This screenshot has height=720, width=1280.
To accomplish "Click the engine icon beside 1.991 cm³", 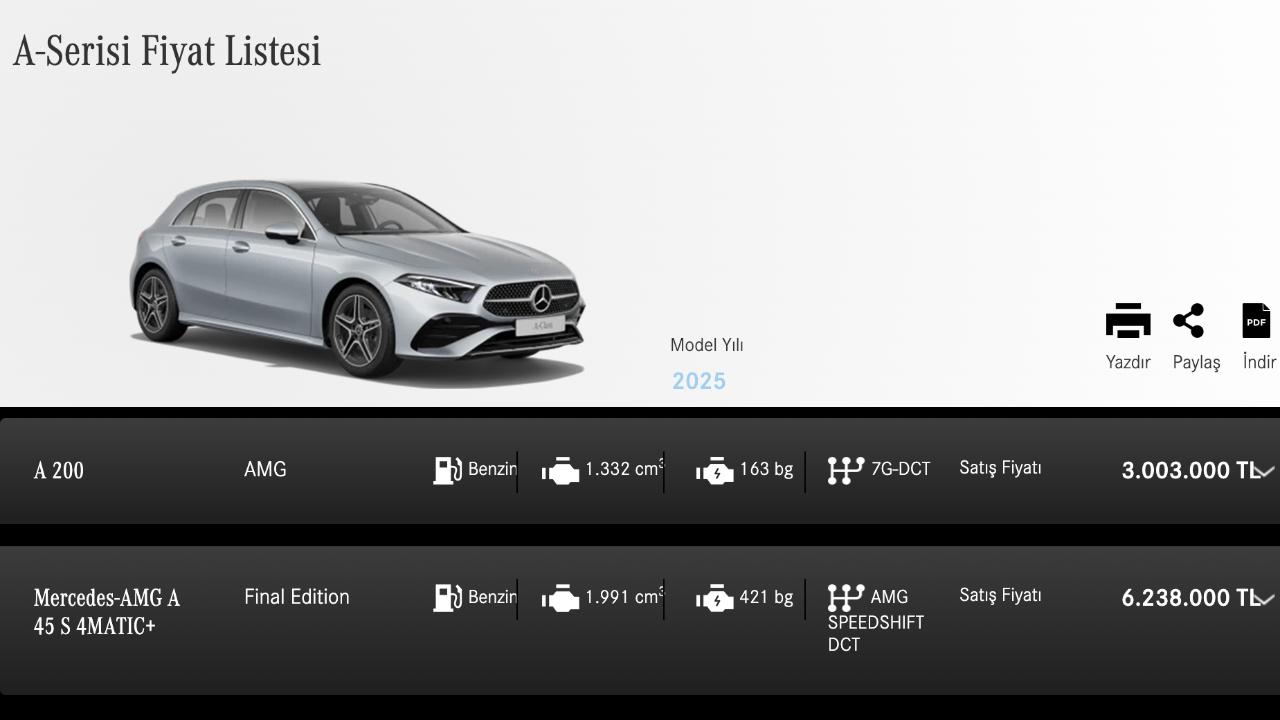I will point(561,599).
